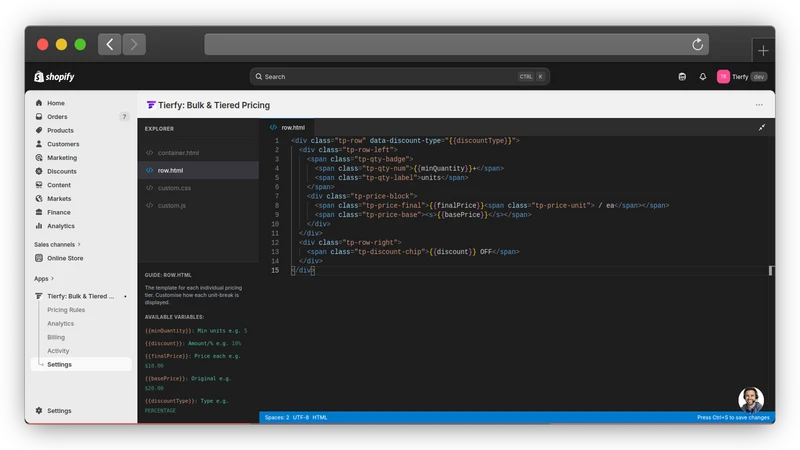Click the closing div on line 15
800x450 pixels.
click(303, 270)
